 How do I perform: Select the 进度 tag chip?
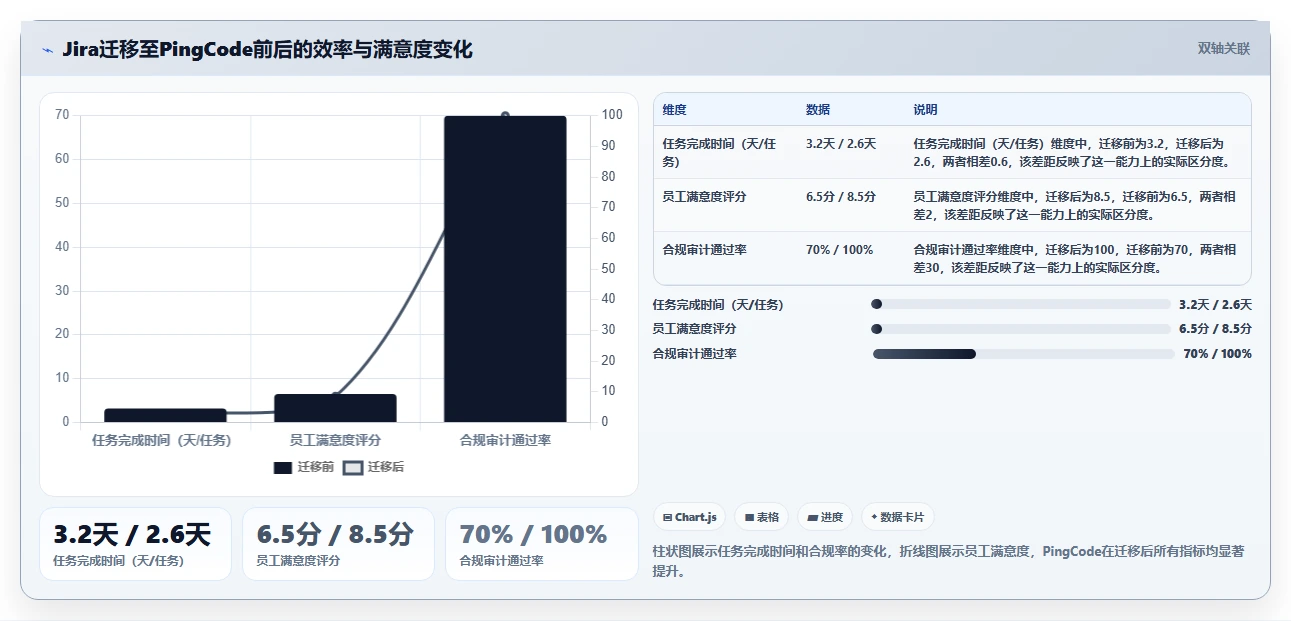[x=825, y=517]
